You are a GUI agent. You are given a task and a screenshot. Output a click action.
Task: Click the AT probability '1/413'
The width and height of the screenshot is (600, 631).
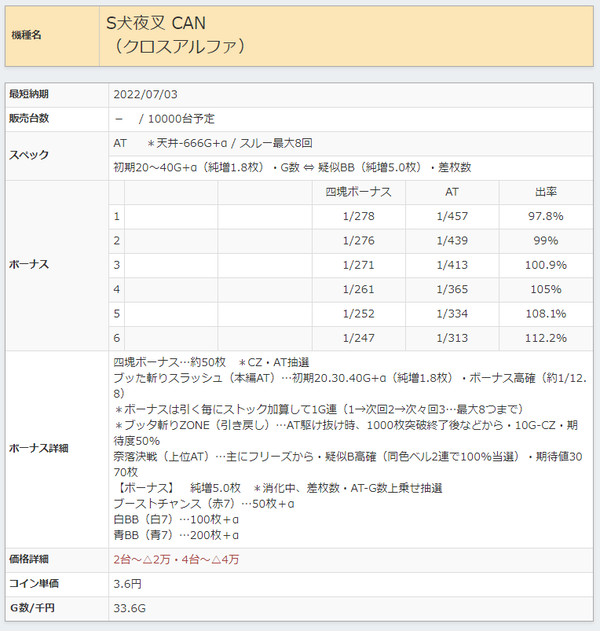[x=452, y=265]
